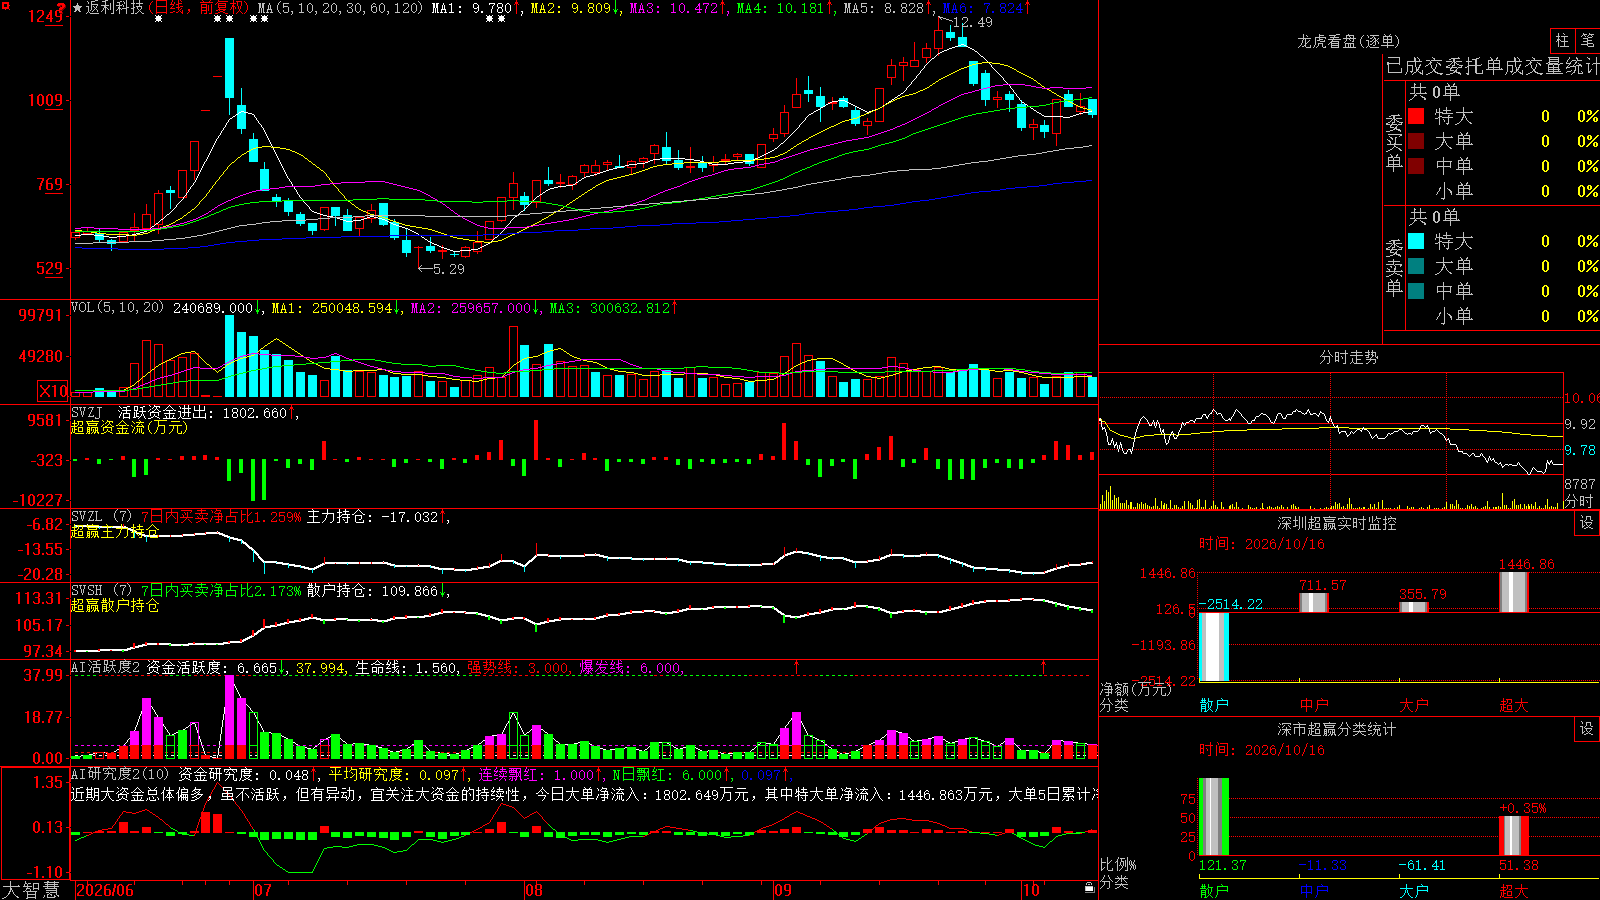Click the 5.29 low price marker
This screenshot has width=1600, height=900.
click(448, 269)
